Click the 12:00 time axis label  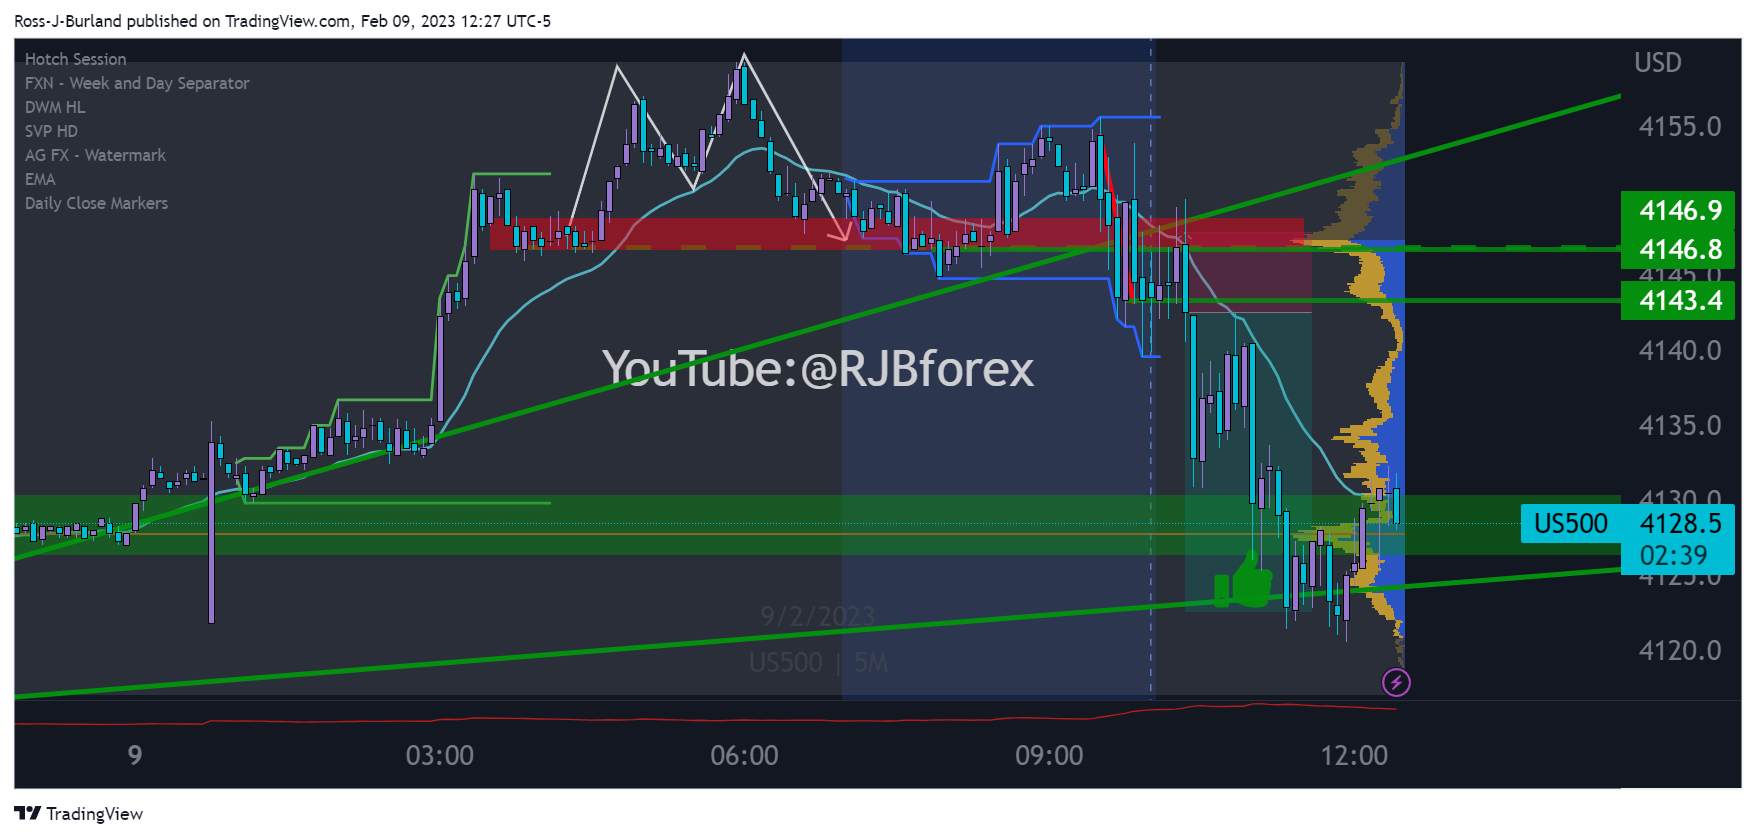(1354, 755)
